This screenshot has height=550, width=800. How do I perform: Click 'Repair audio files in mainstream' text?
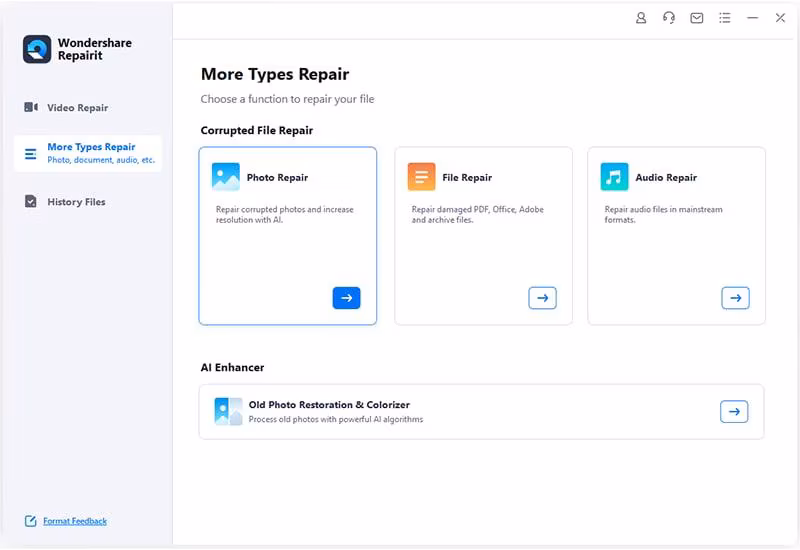click(x=663, y=214)
